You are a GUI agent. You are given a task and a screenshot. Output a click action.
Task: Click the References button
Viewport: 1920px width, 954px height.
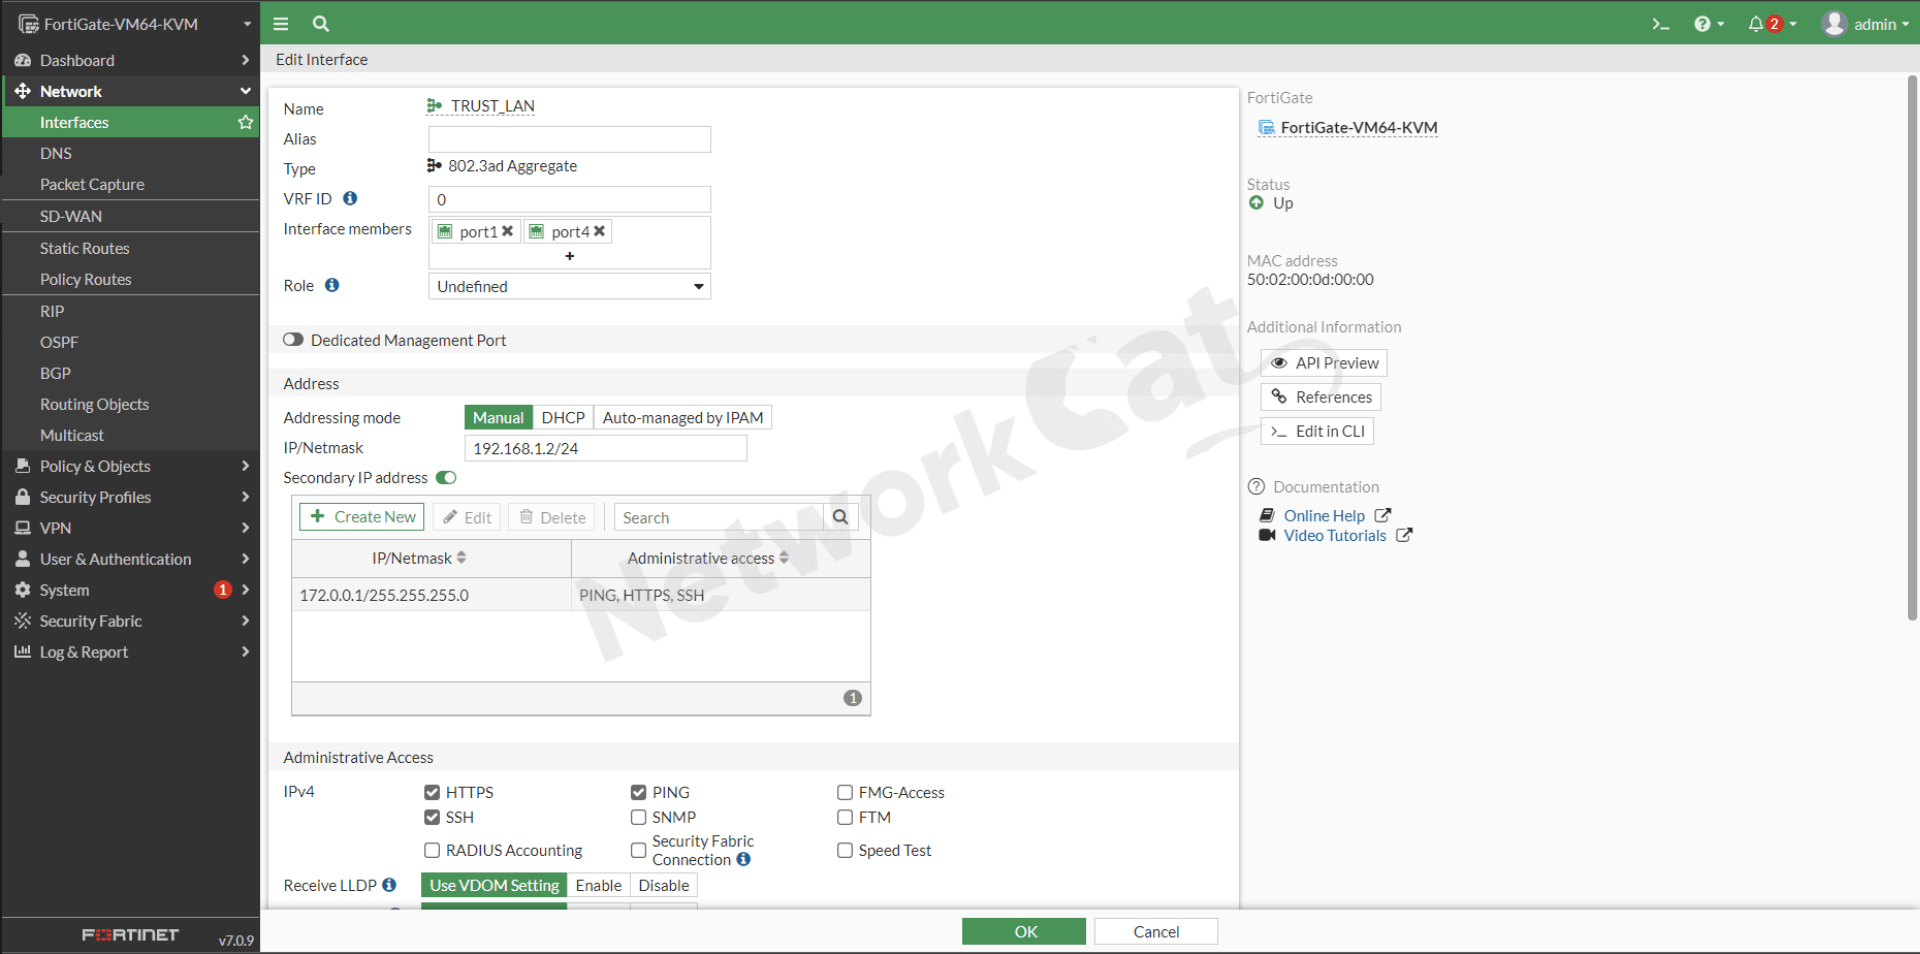1320,396
